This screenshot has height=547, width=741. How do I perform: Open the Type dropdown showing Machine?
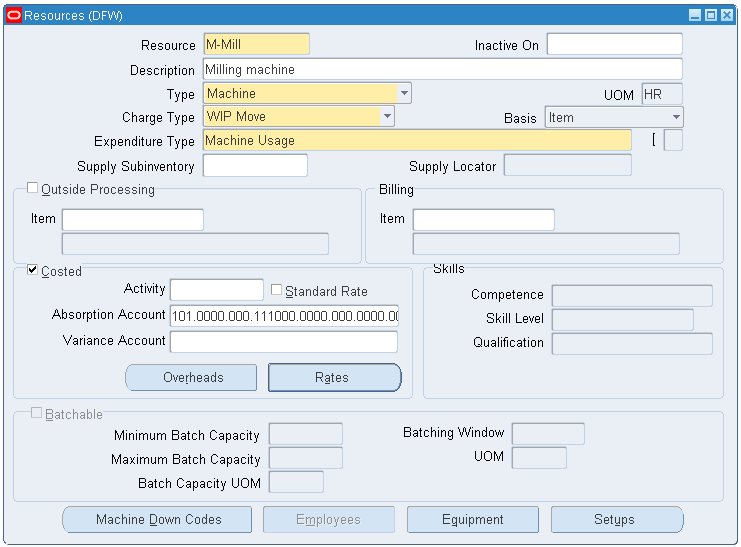coord(405,93)
